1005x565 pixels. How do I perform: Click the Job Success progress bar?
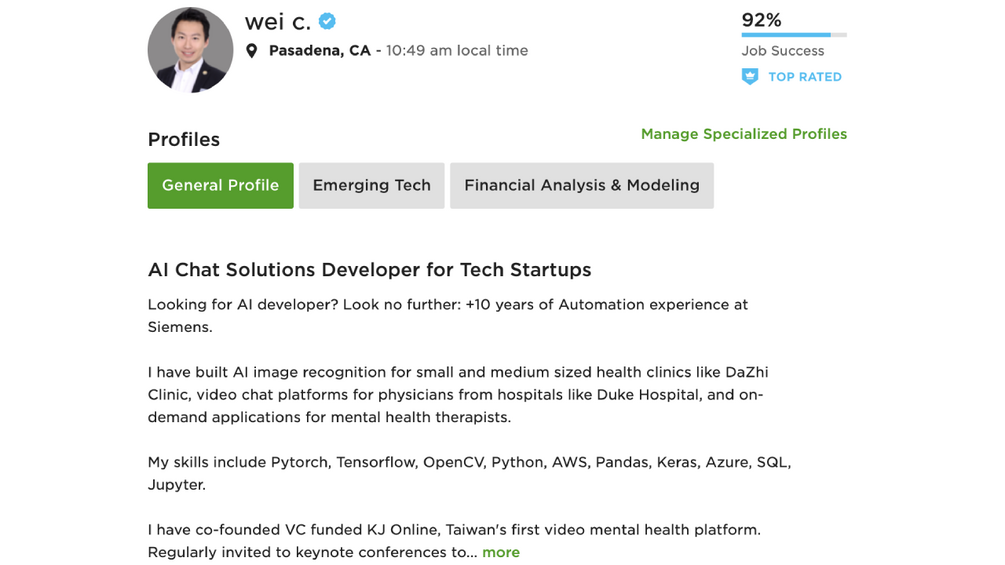[793, 35]
